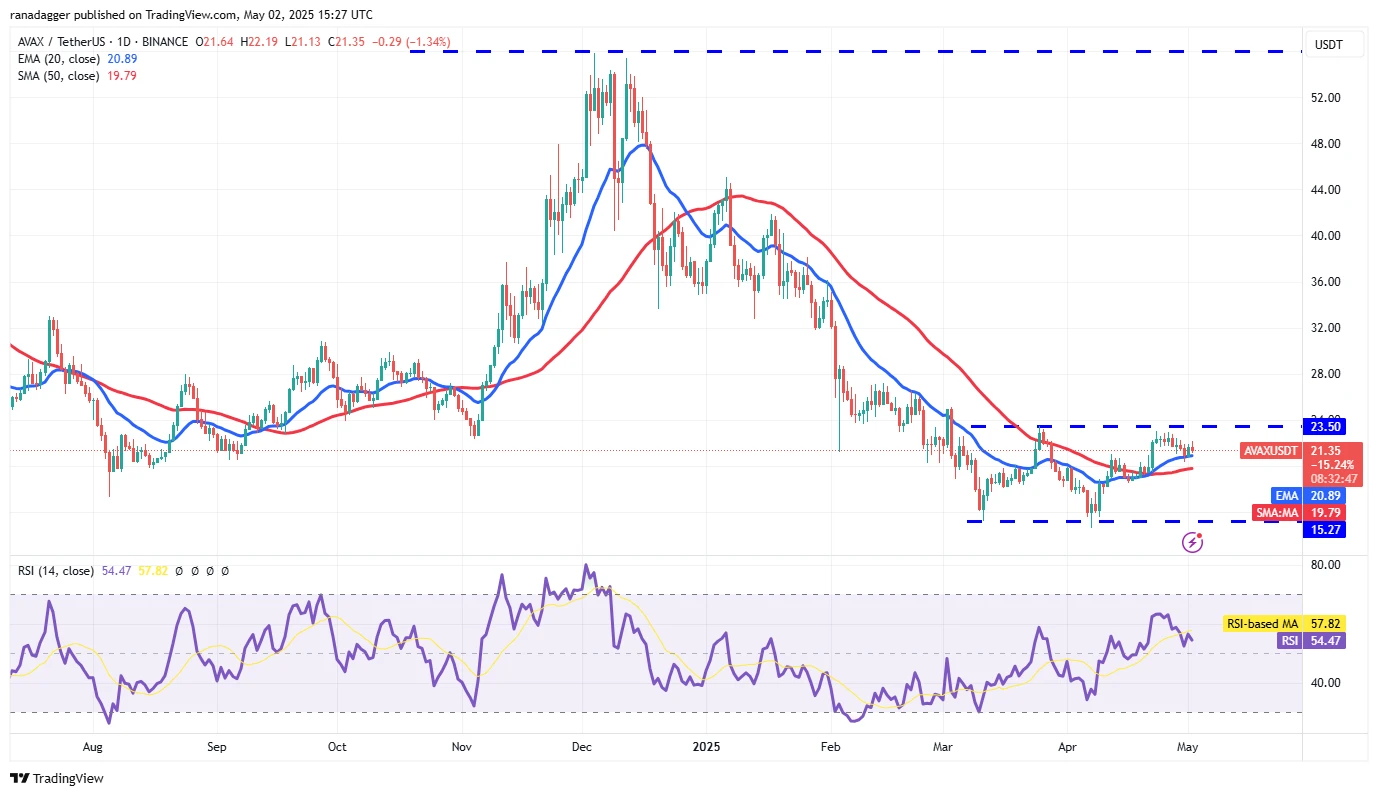
Task: Click the Feb label on time axis
Action: 829,747
